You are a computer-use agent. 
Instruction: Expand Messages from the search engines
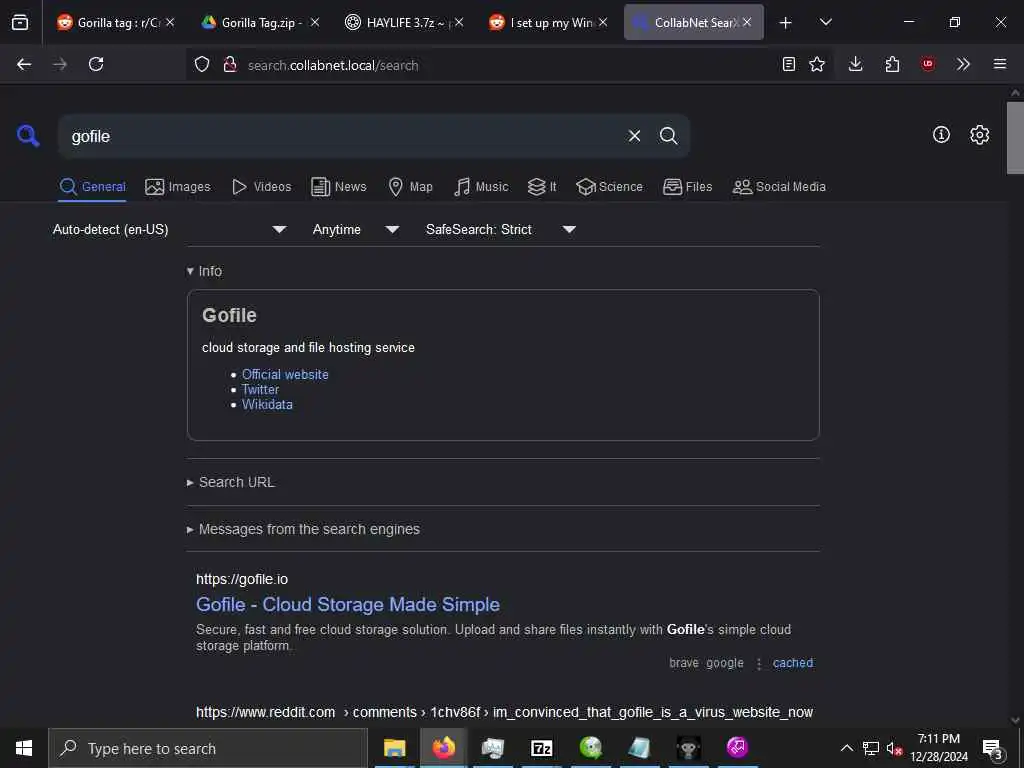(304, 529)
